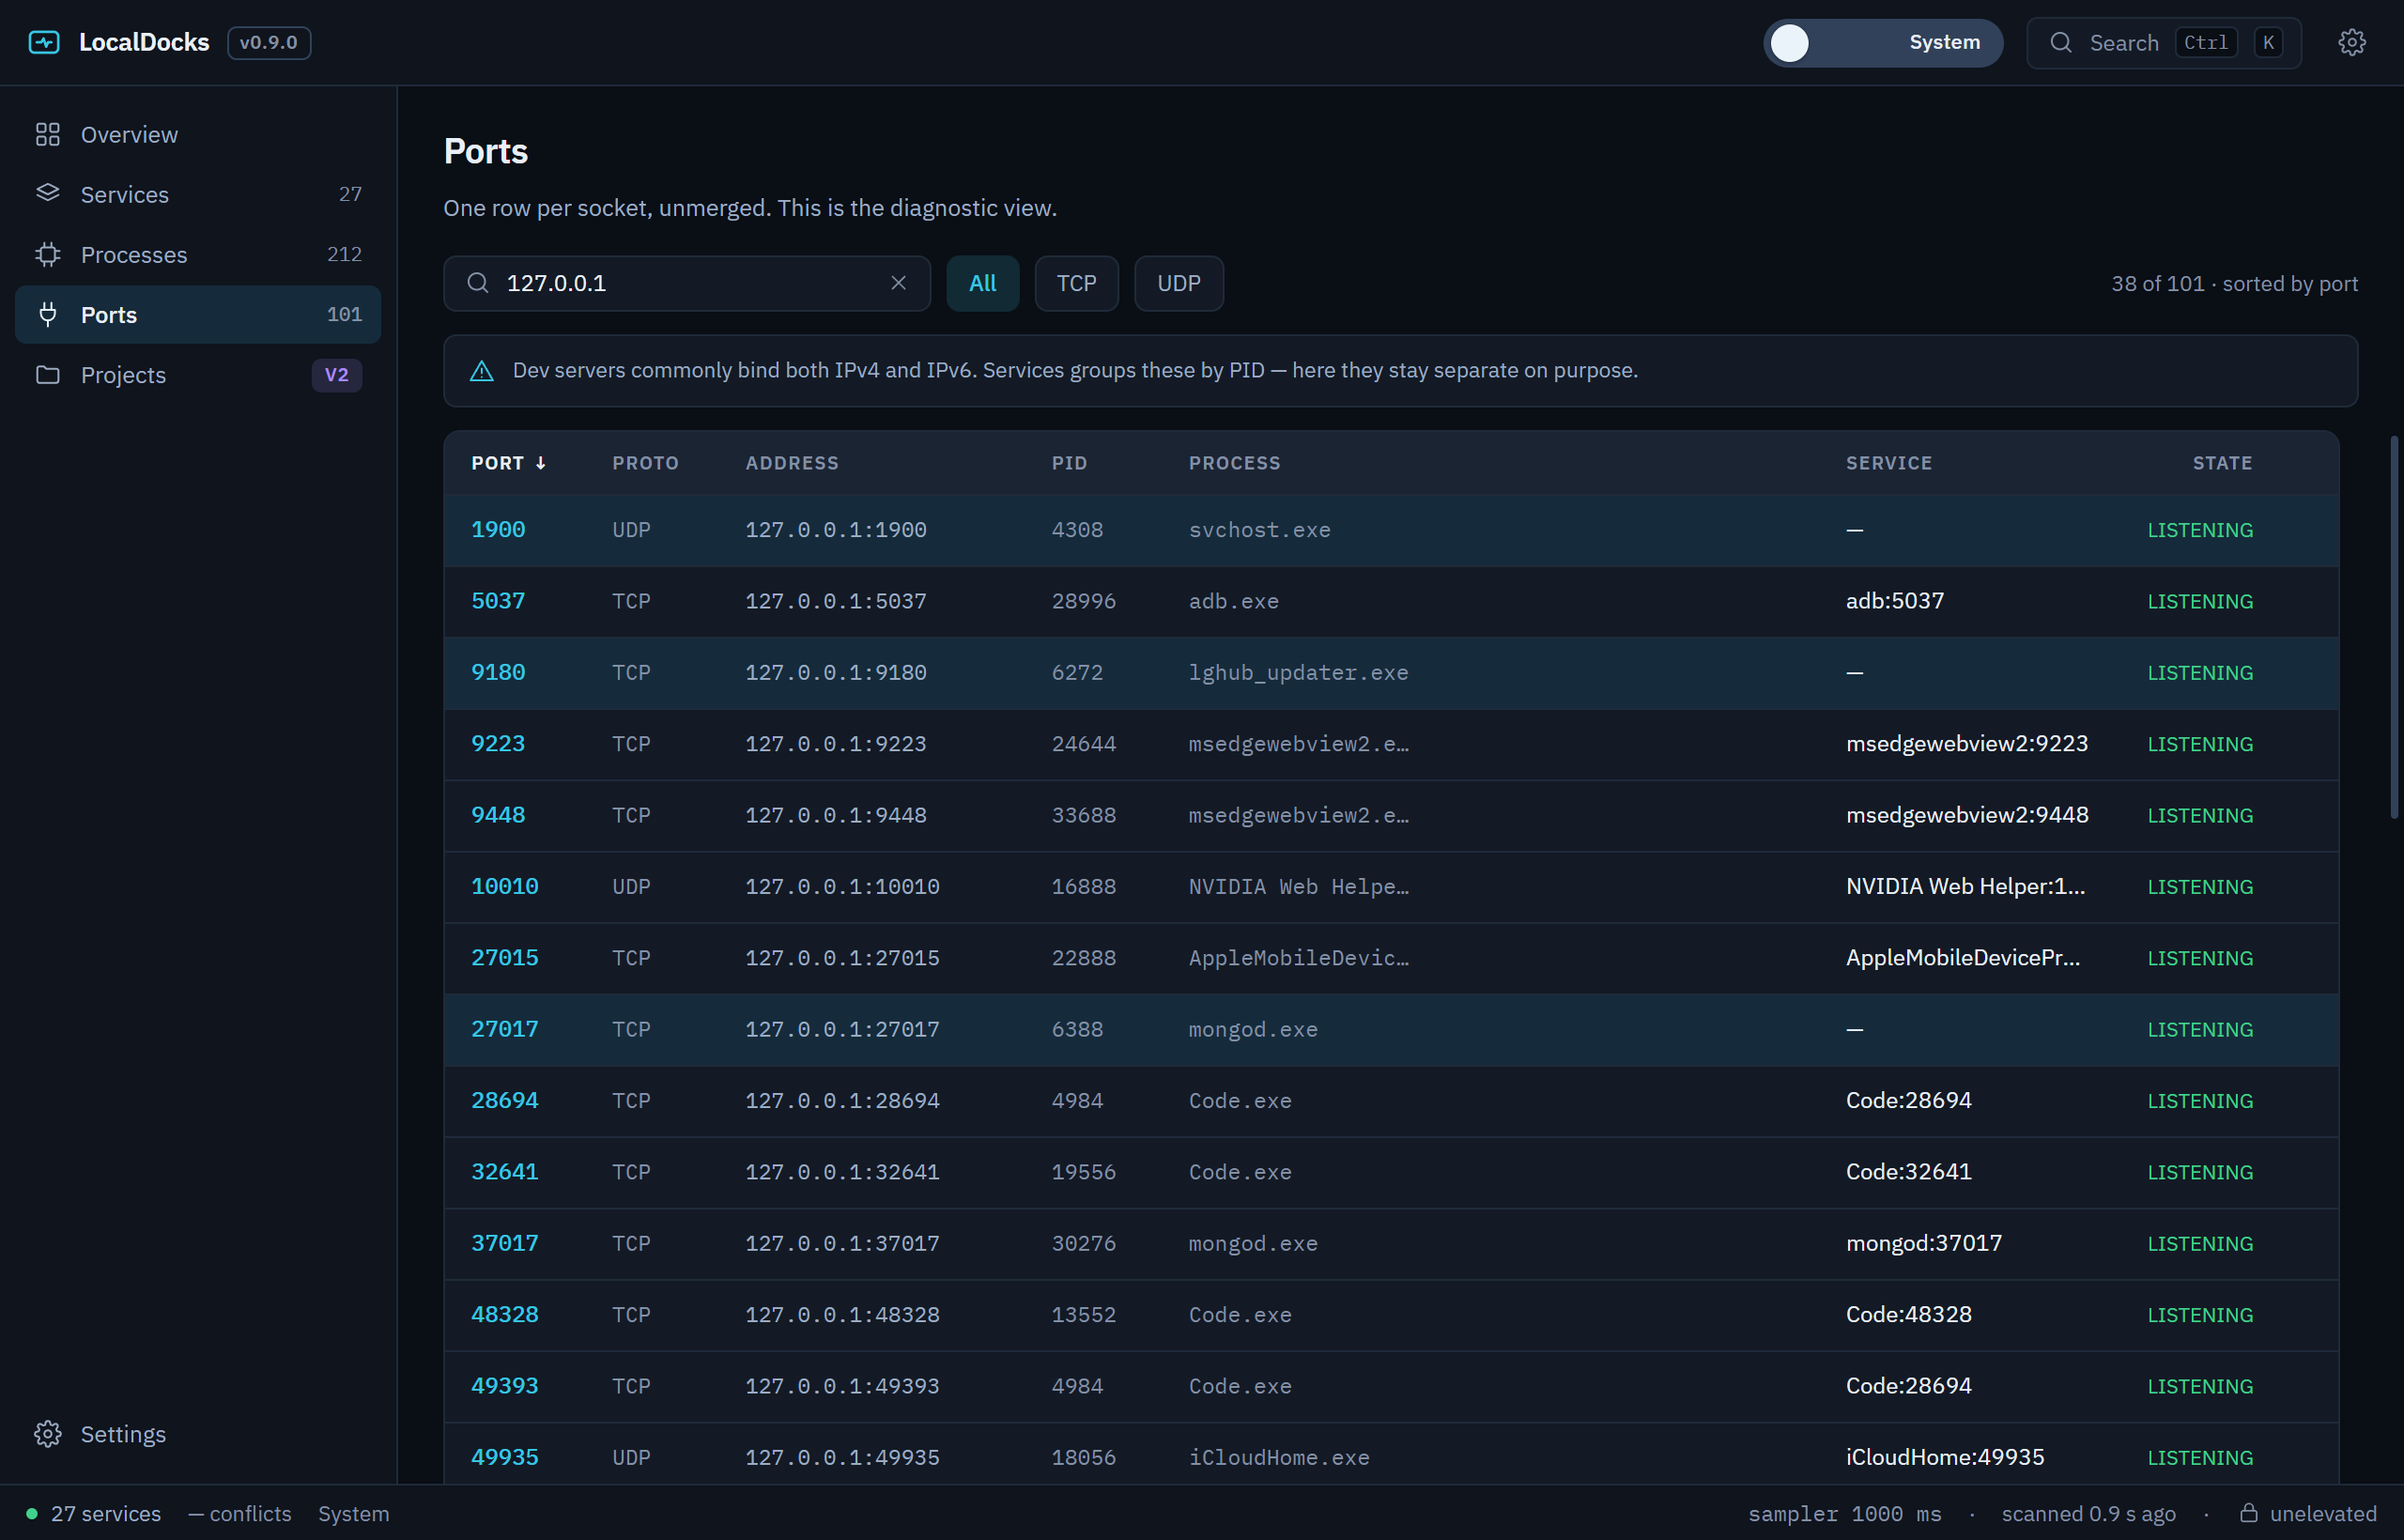This screenshot has width=2404, height=1540.
Task: Click the vertical scrollbar of the ports table
Action: click(2394, 627)
